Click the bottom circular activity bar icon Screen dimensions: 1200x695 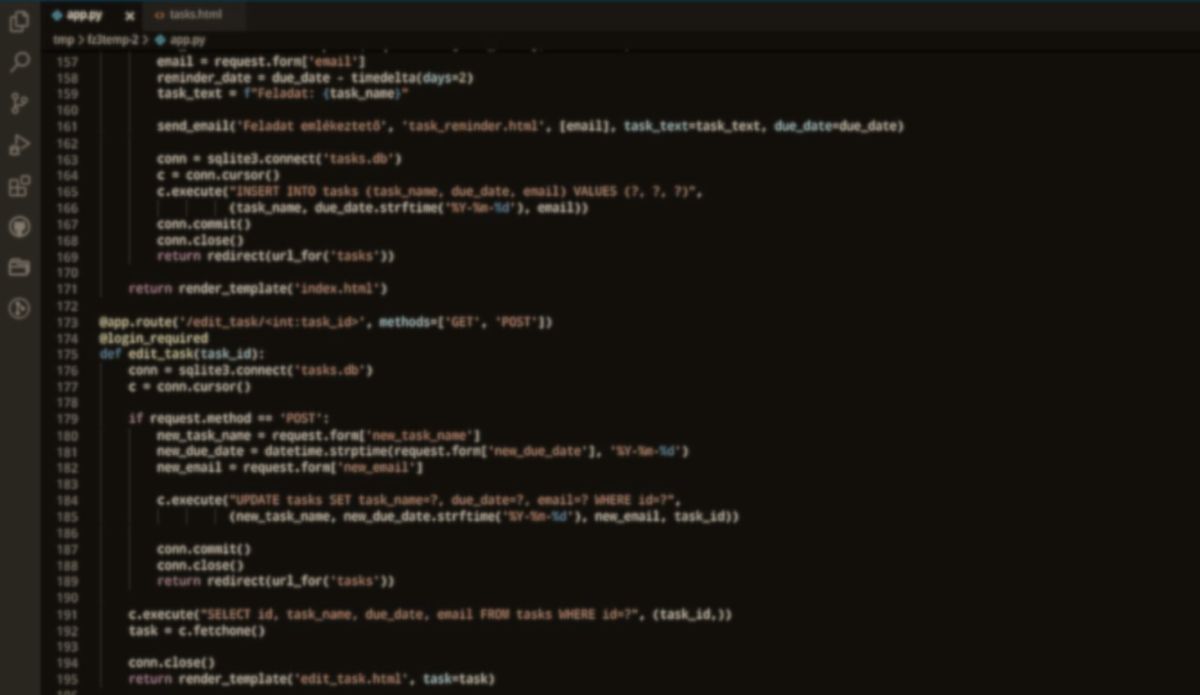19,308
